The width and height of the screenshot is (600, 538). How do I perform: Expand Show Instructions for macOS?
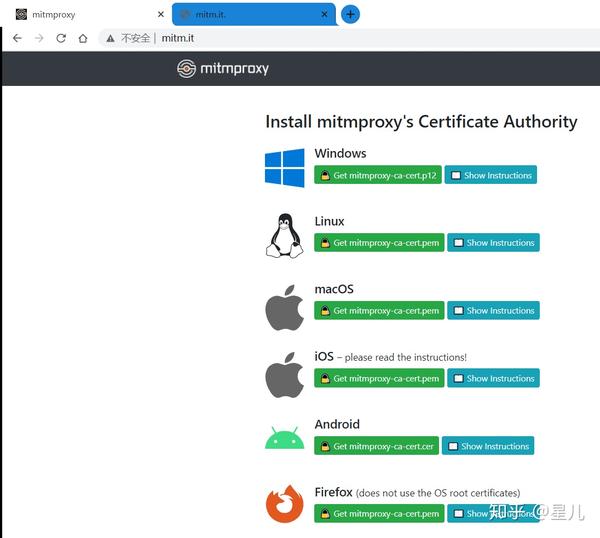[x=492, y=311]
